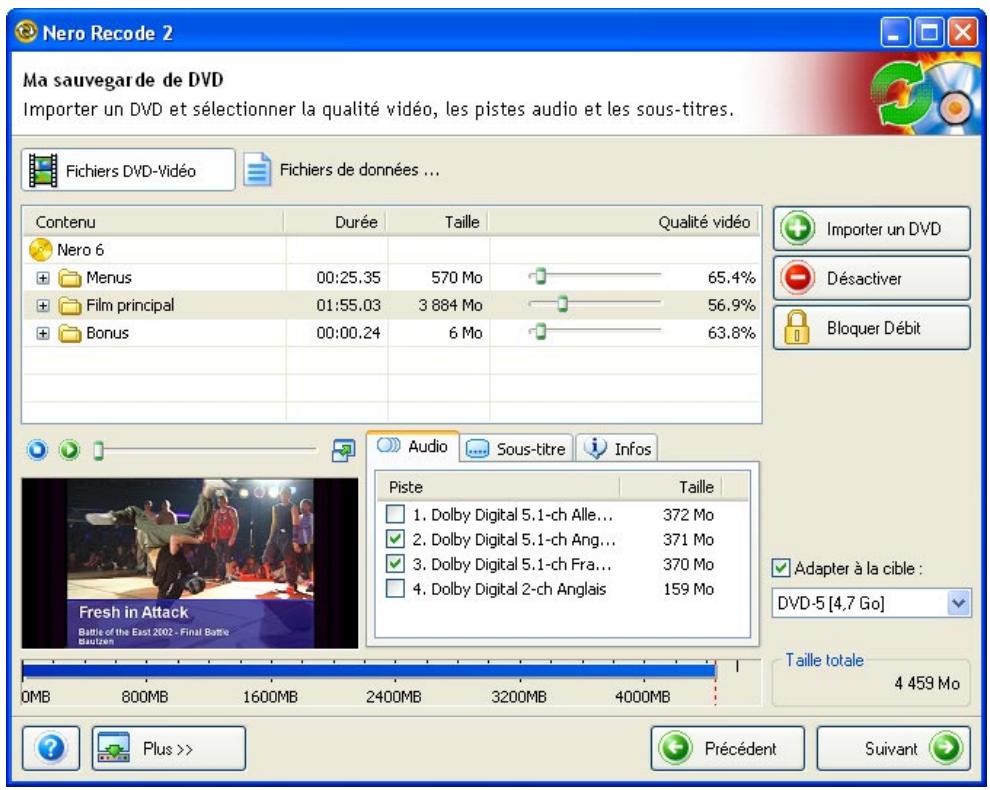Click the video preview thumbnail
The image size is (990, 790).
pyautogui.click(x=190, y=563)
